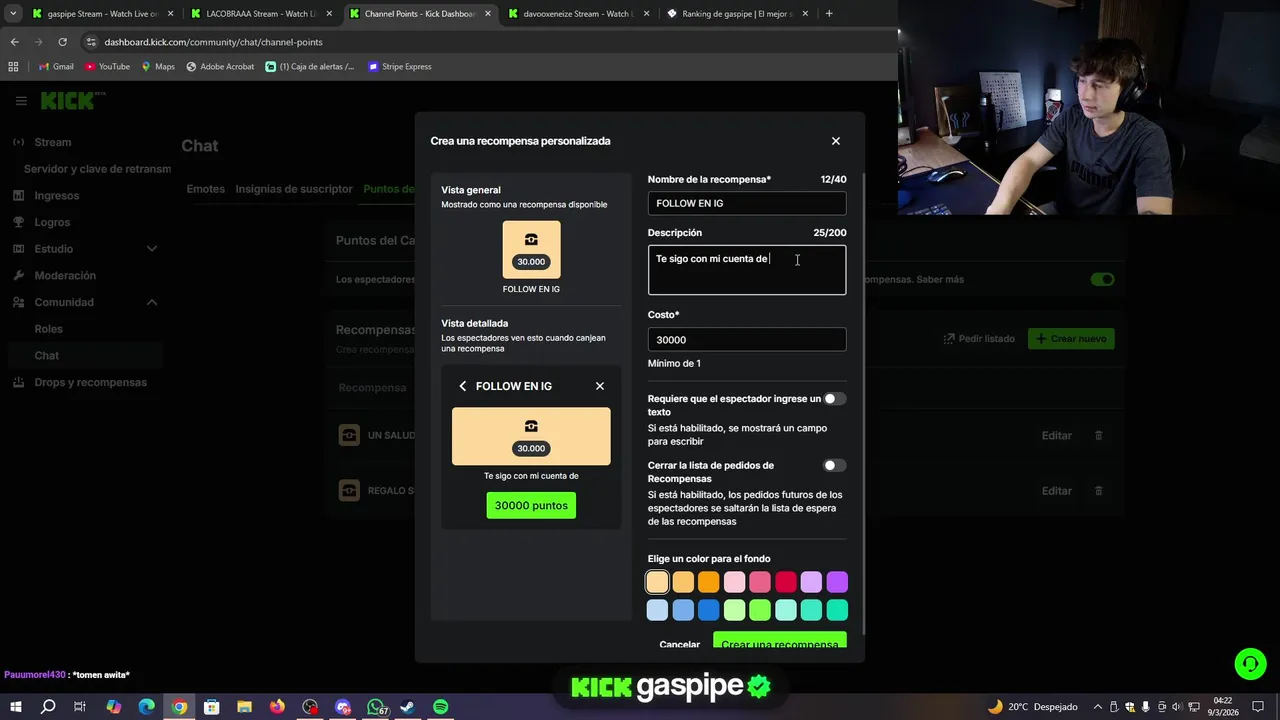Image resolution: width=1280 pixels, height=720 pixels.
Task: Go back with the browser back arrow
Action: coord(14,42)
